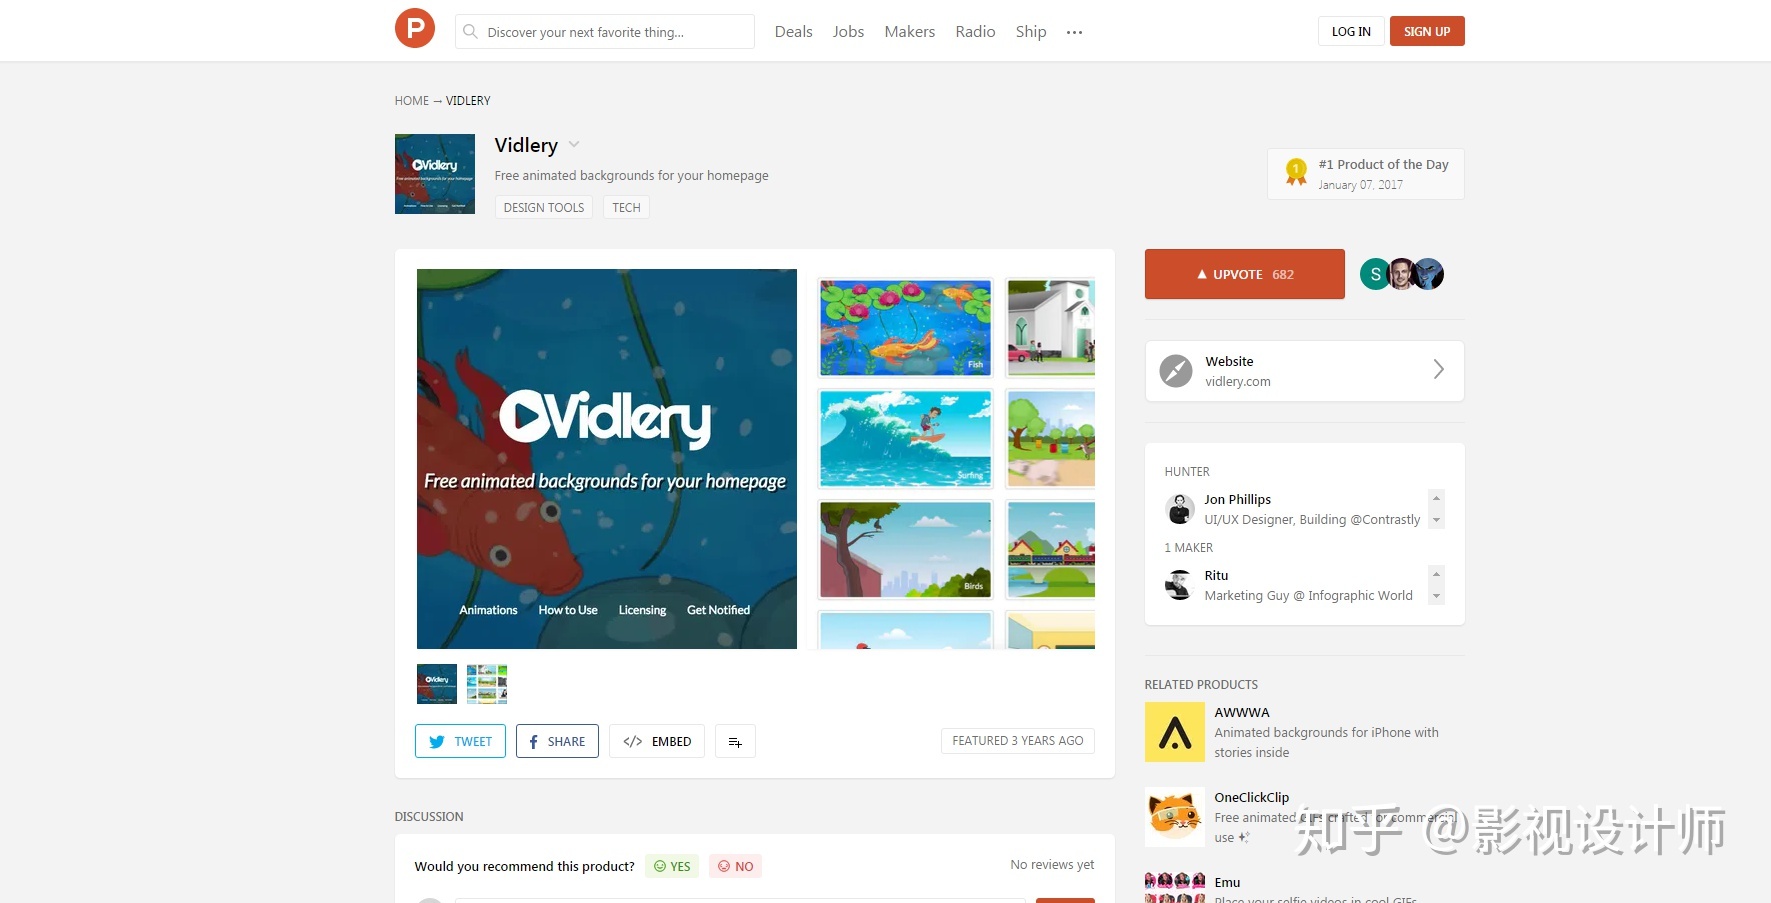Click the church animation preview image
1771x903 pixels.
(1051, 327)
